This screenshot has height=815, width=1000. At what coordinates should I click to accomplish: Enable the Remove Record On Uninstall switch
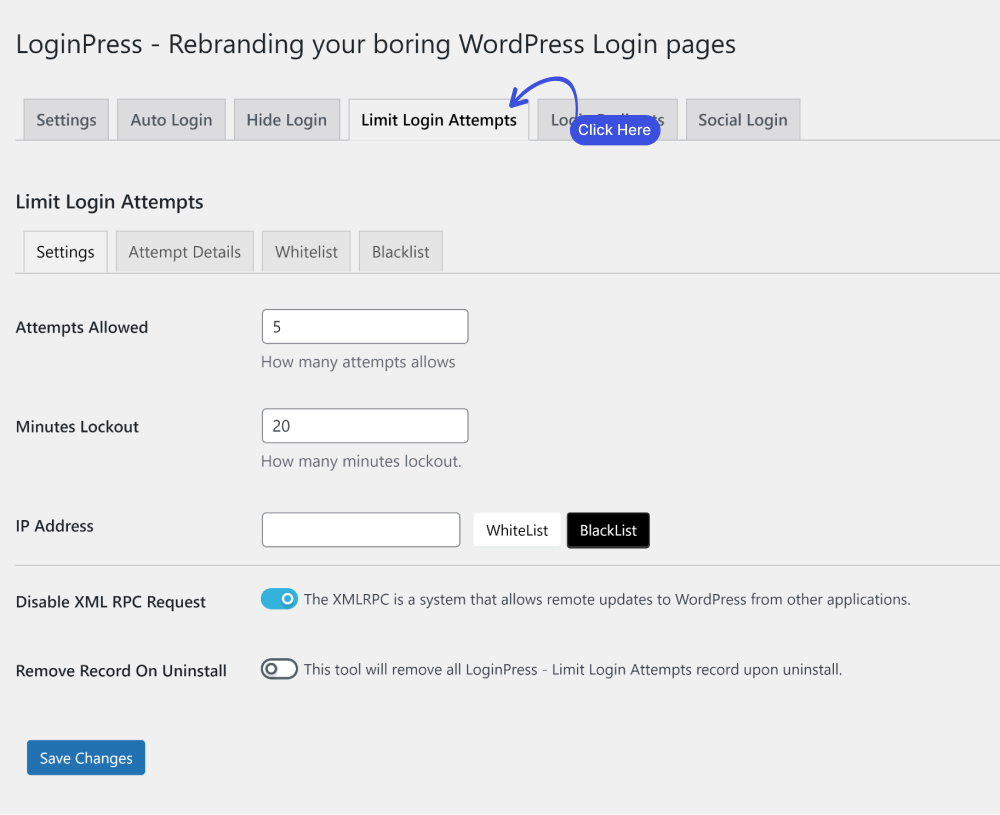(x=279, y=669)
